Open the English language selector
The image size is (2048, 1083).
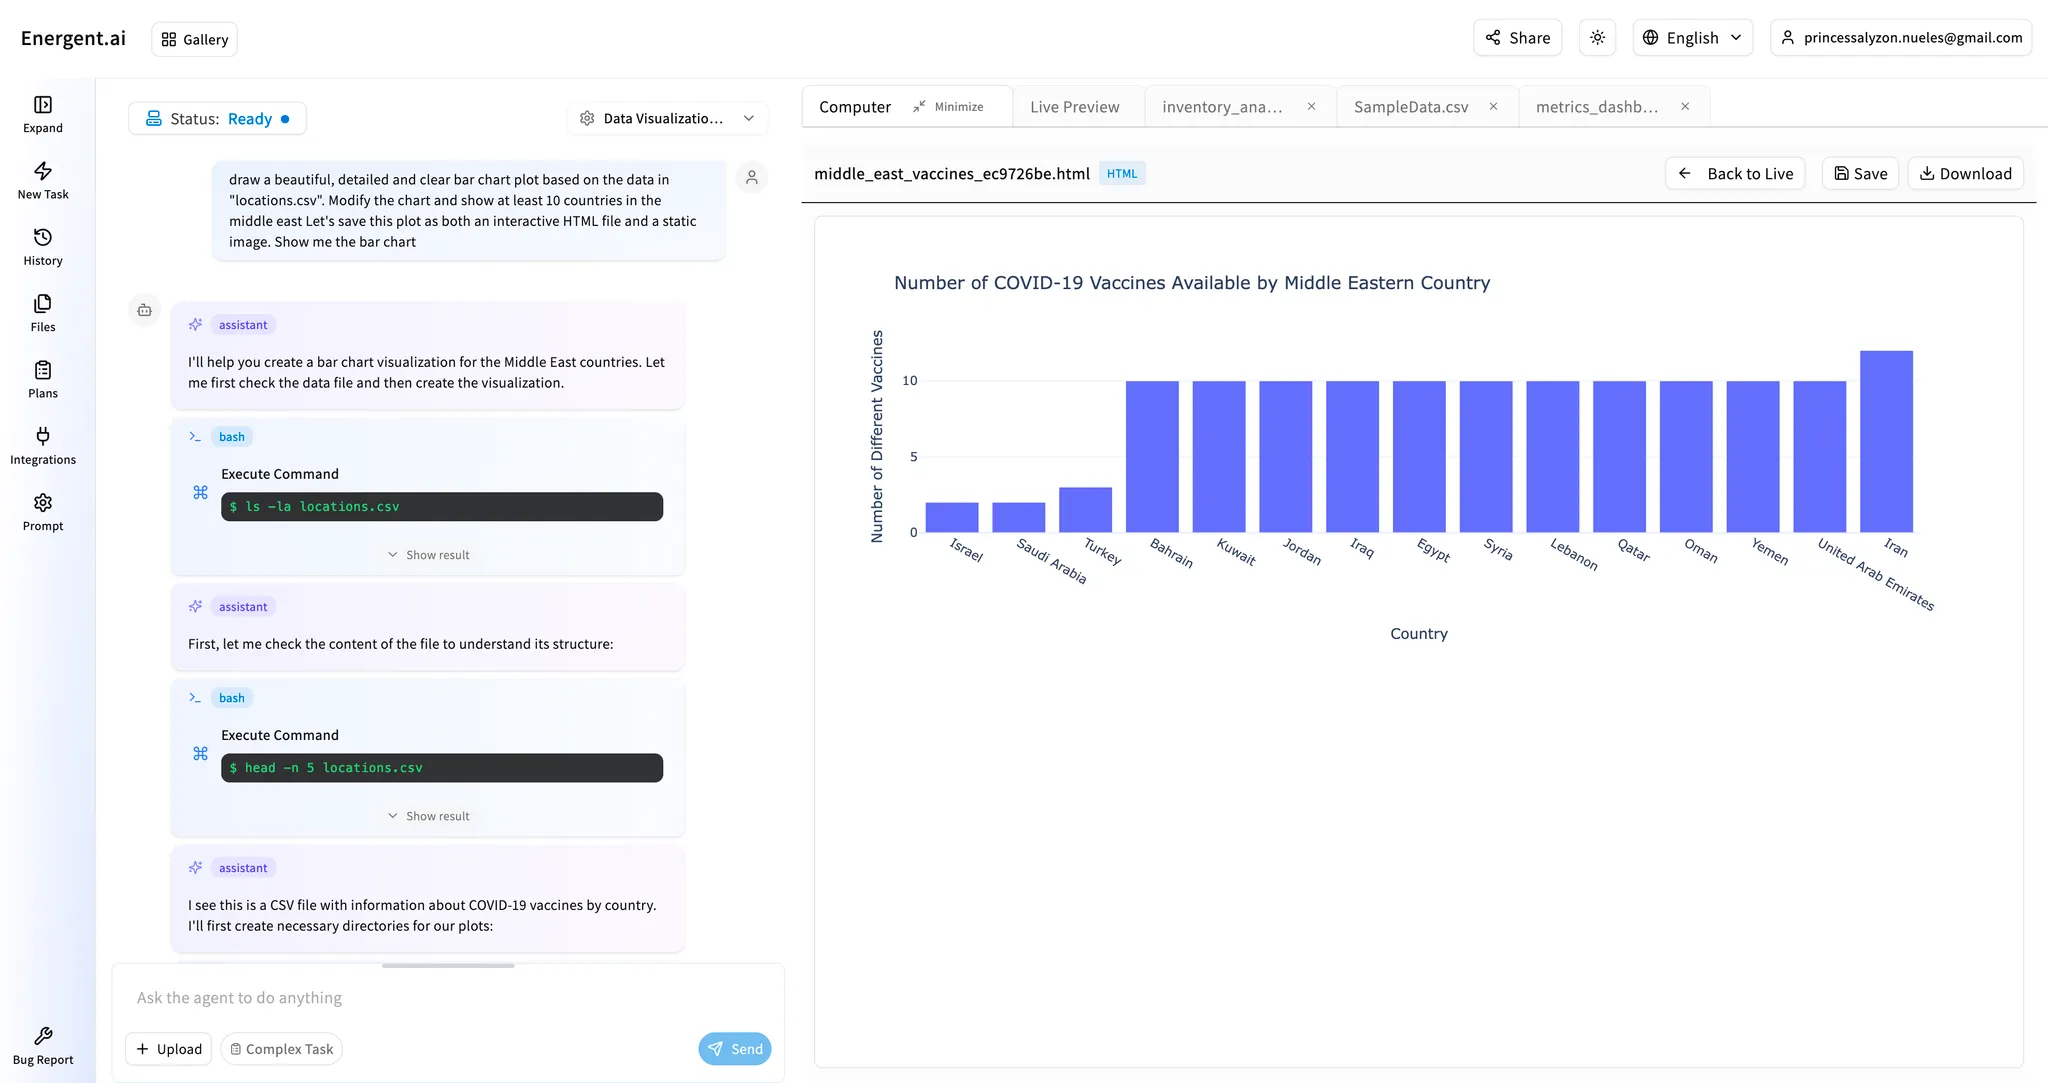(x=1692, y=37)
